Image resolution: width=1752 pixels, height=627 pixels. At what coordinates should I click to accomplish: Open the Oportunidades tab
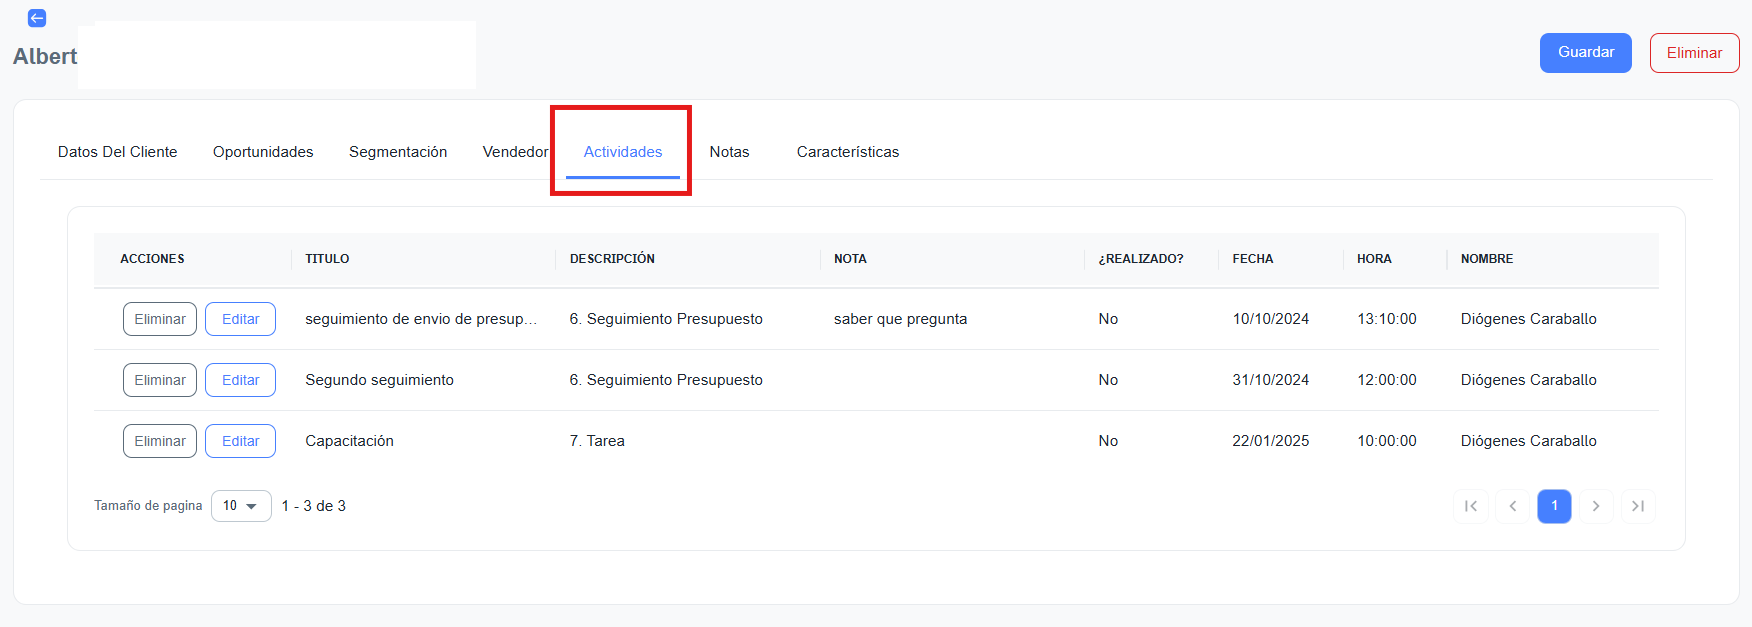click(263, 152)
